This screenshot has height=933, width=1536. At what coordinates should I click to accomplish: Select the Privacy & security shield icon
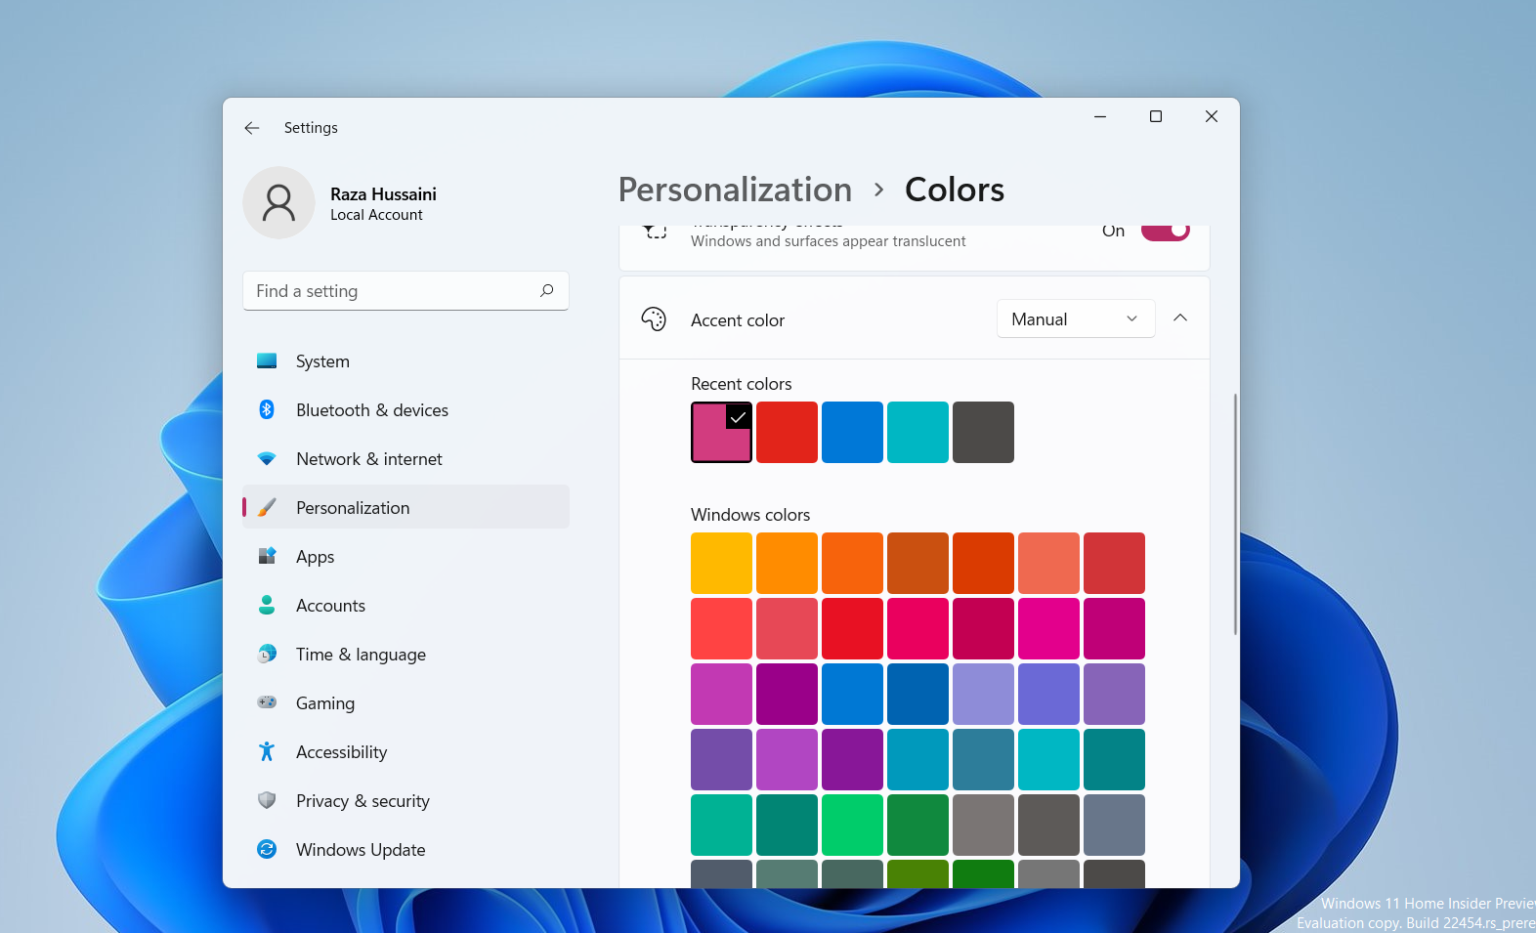point(266,800)
